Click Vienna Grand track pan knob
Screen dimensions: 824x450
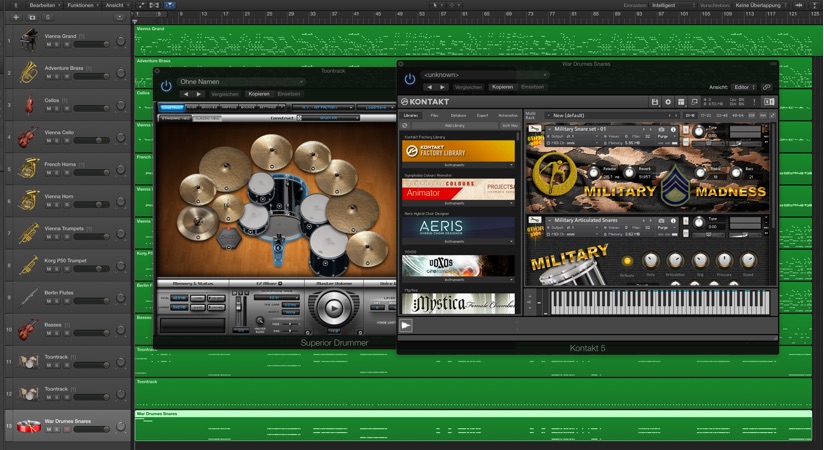[x=121, y=41]
